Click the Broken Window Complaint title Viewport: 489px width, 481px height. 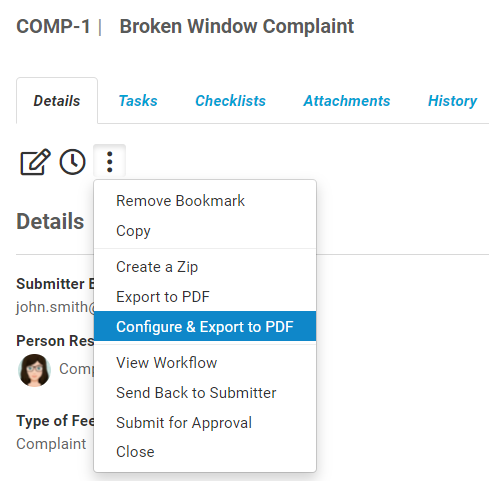pos(237,26)
